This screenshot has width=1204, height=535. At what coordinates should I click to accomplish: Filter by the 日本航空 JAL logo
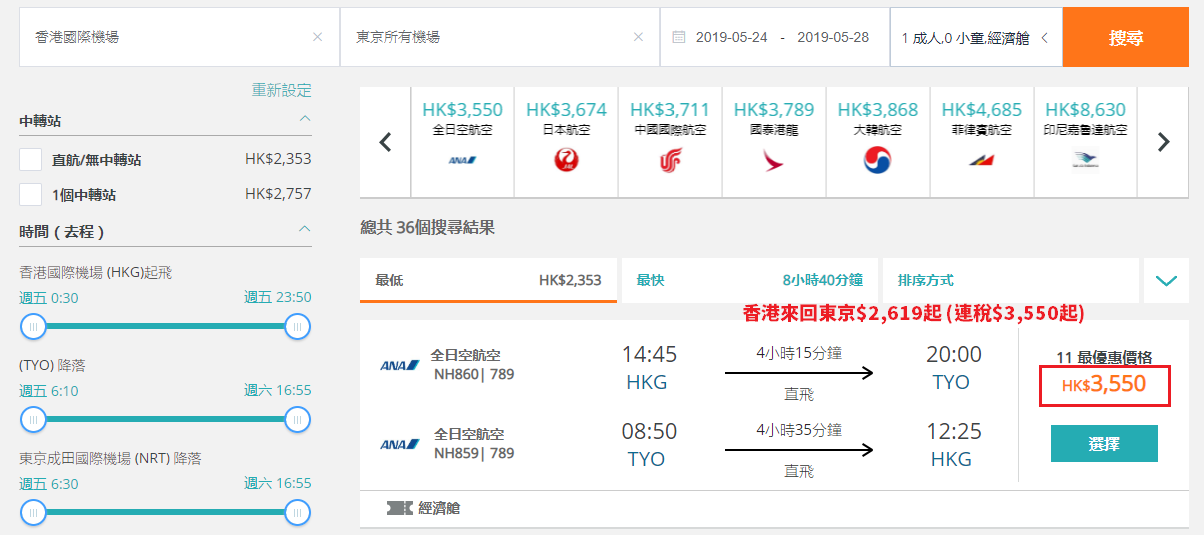coord(566,160)
